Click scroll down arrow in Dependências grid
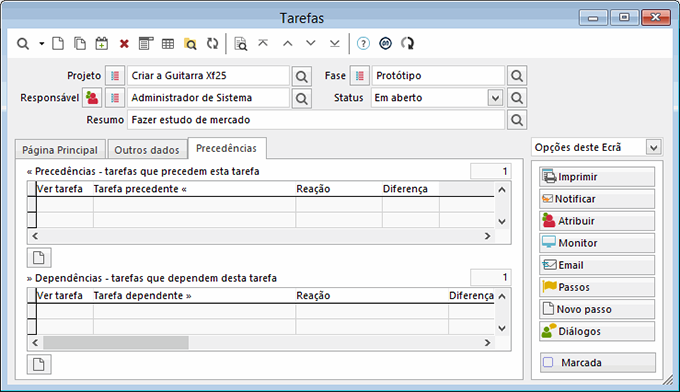This screenshot has height=392, width=680. tap(502, 328)
